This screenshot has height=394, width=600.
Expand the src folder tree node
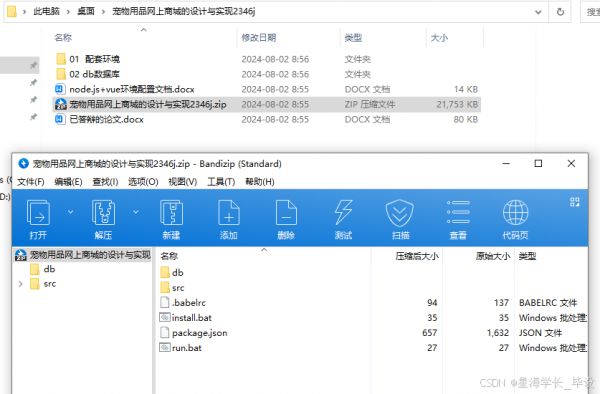[x=21, y=284]
